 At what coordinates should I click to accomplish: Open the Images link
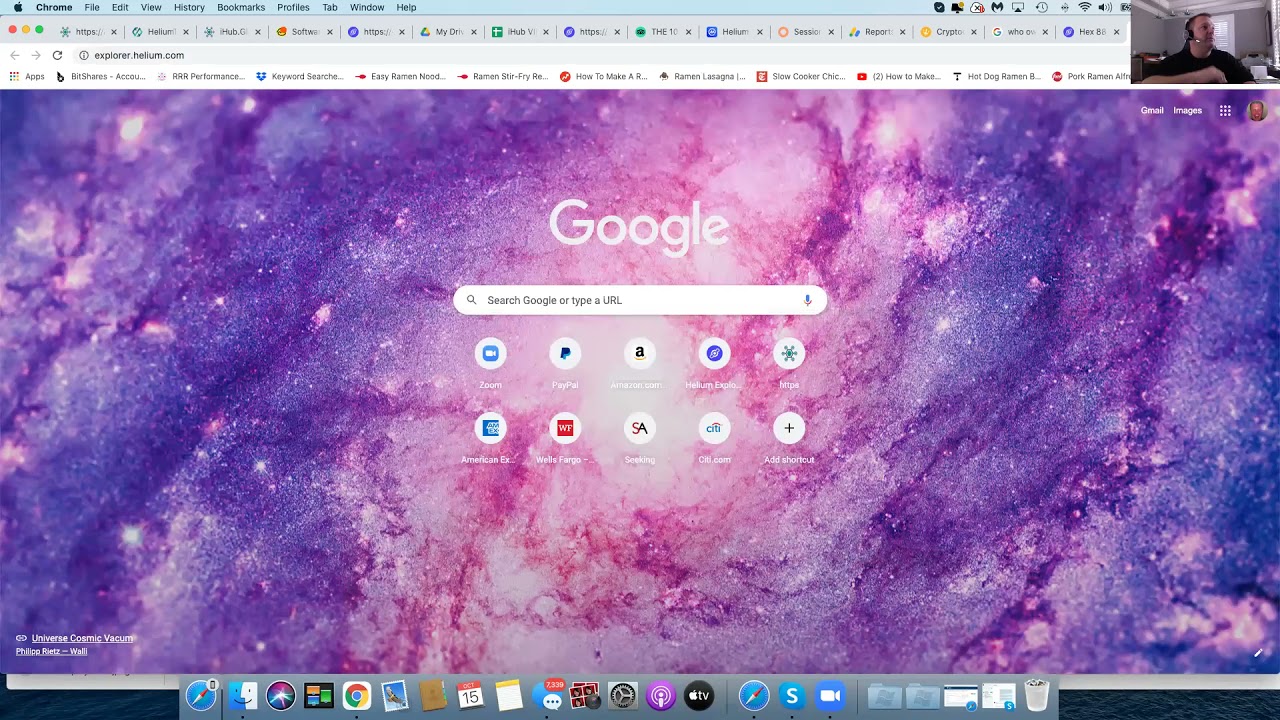1187,111
